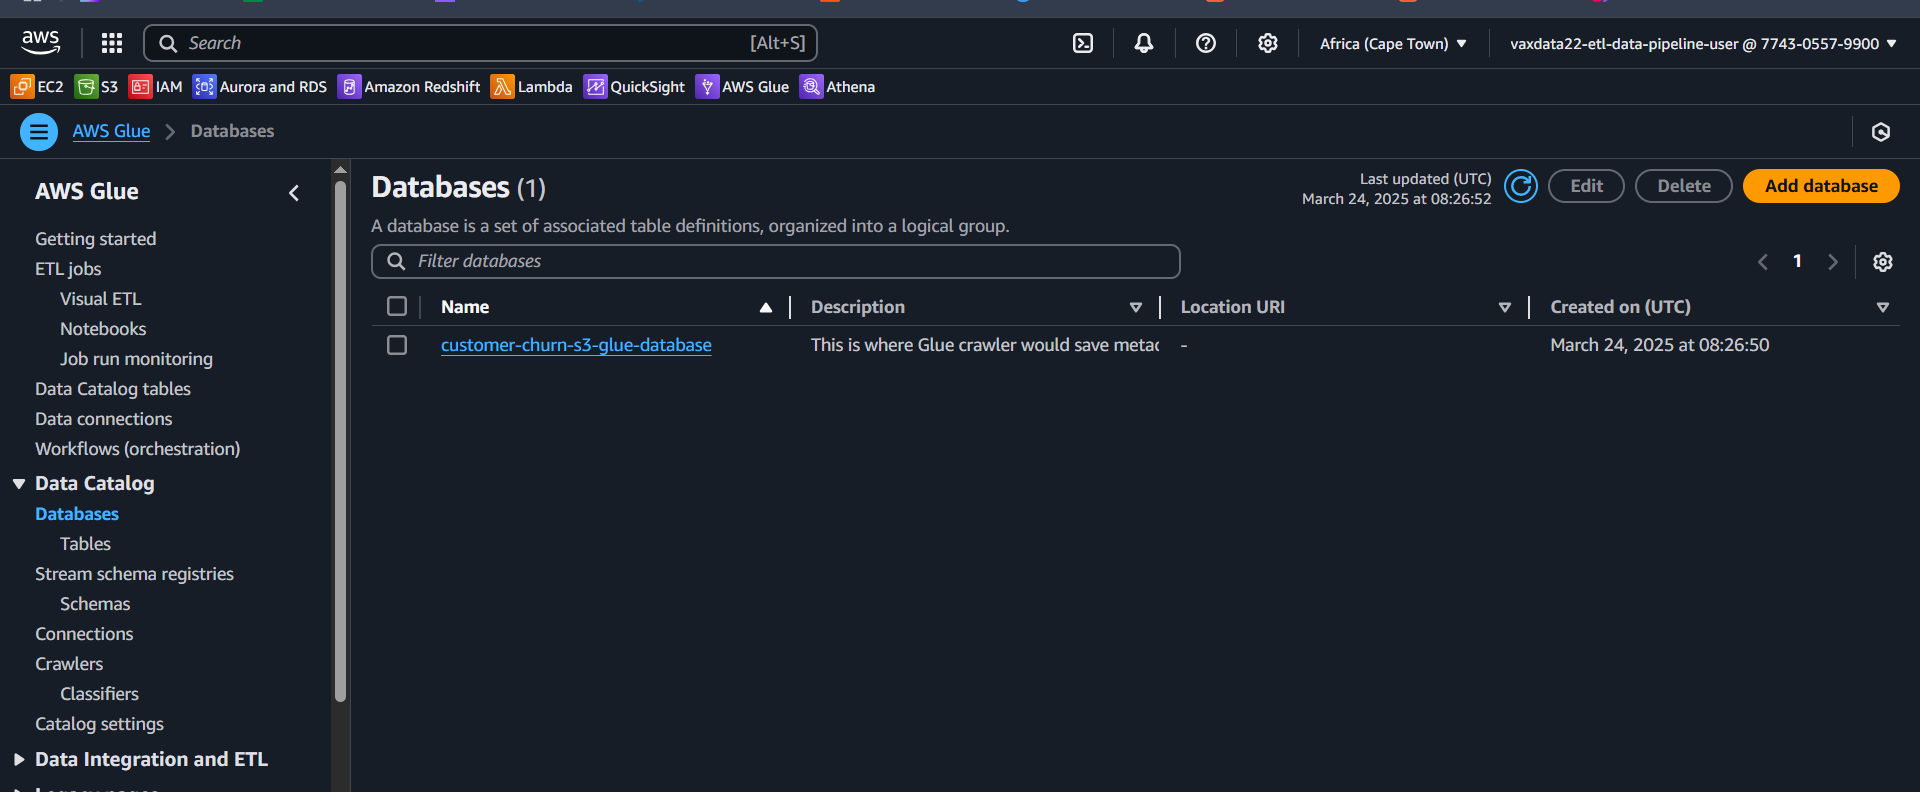The image size is (1920, 792).
Task: Focus the Filter databases field
Action: (x=776, y=262)
